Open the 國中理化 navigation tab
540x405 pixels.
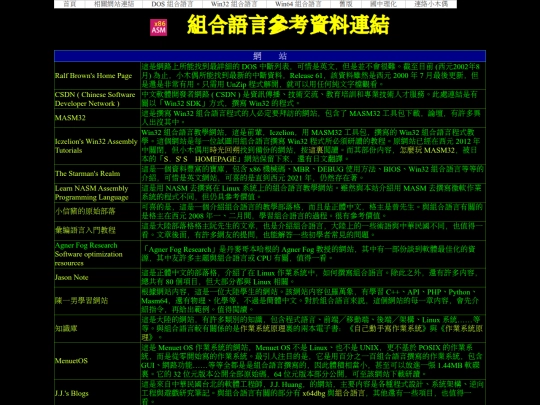383,4
